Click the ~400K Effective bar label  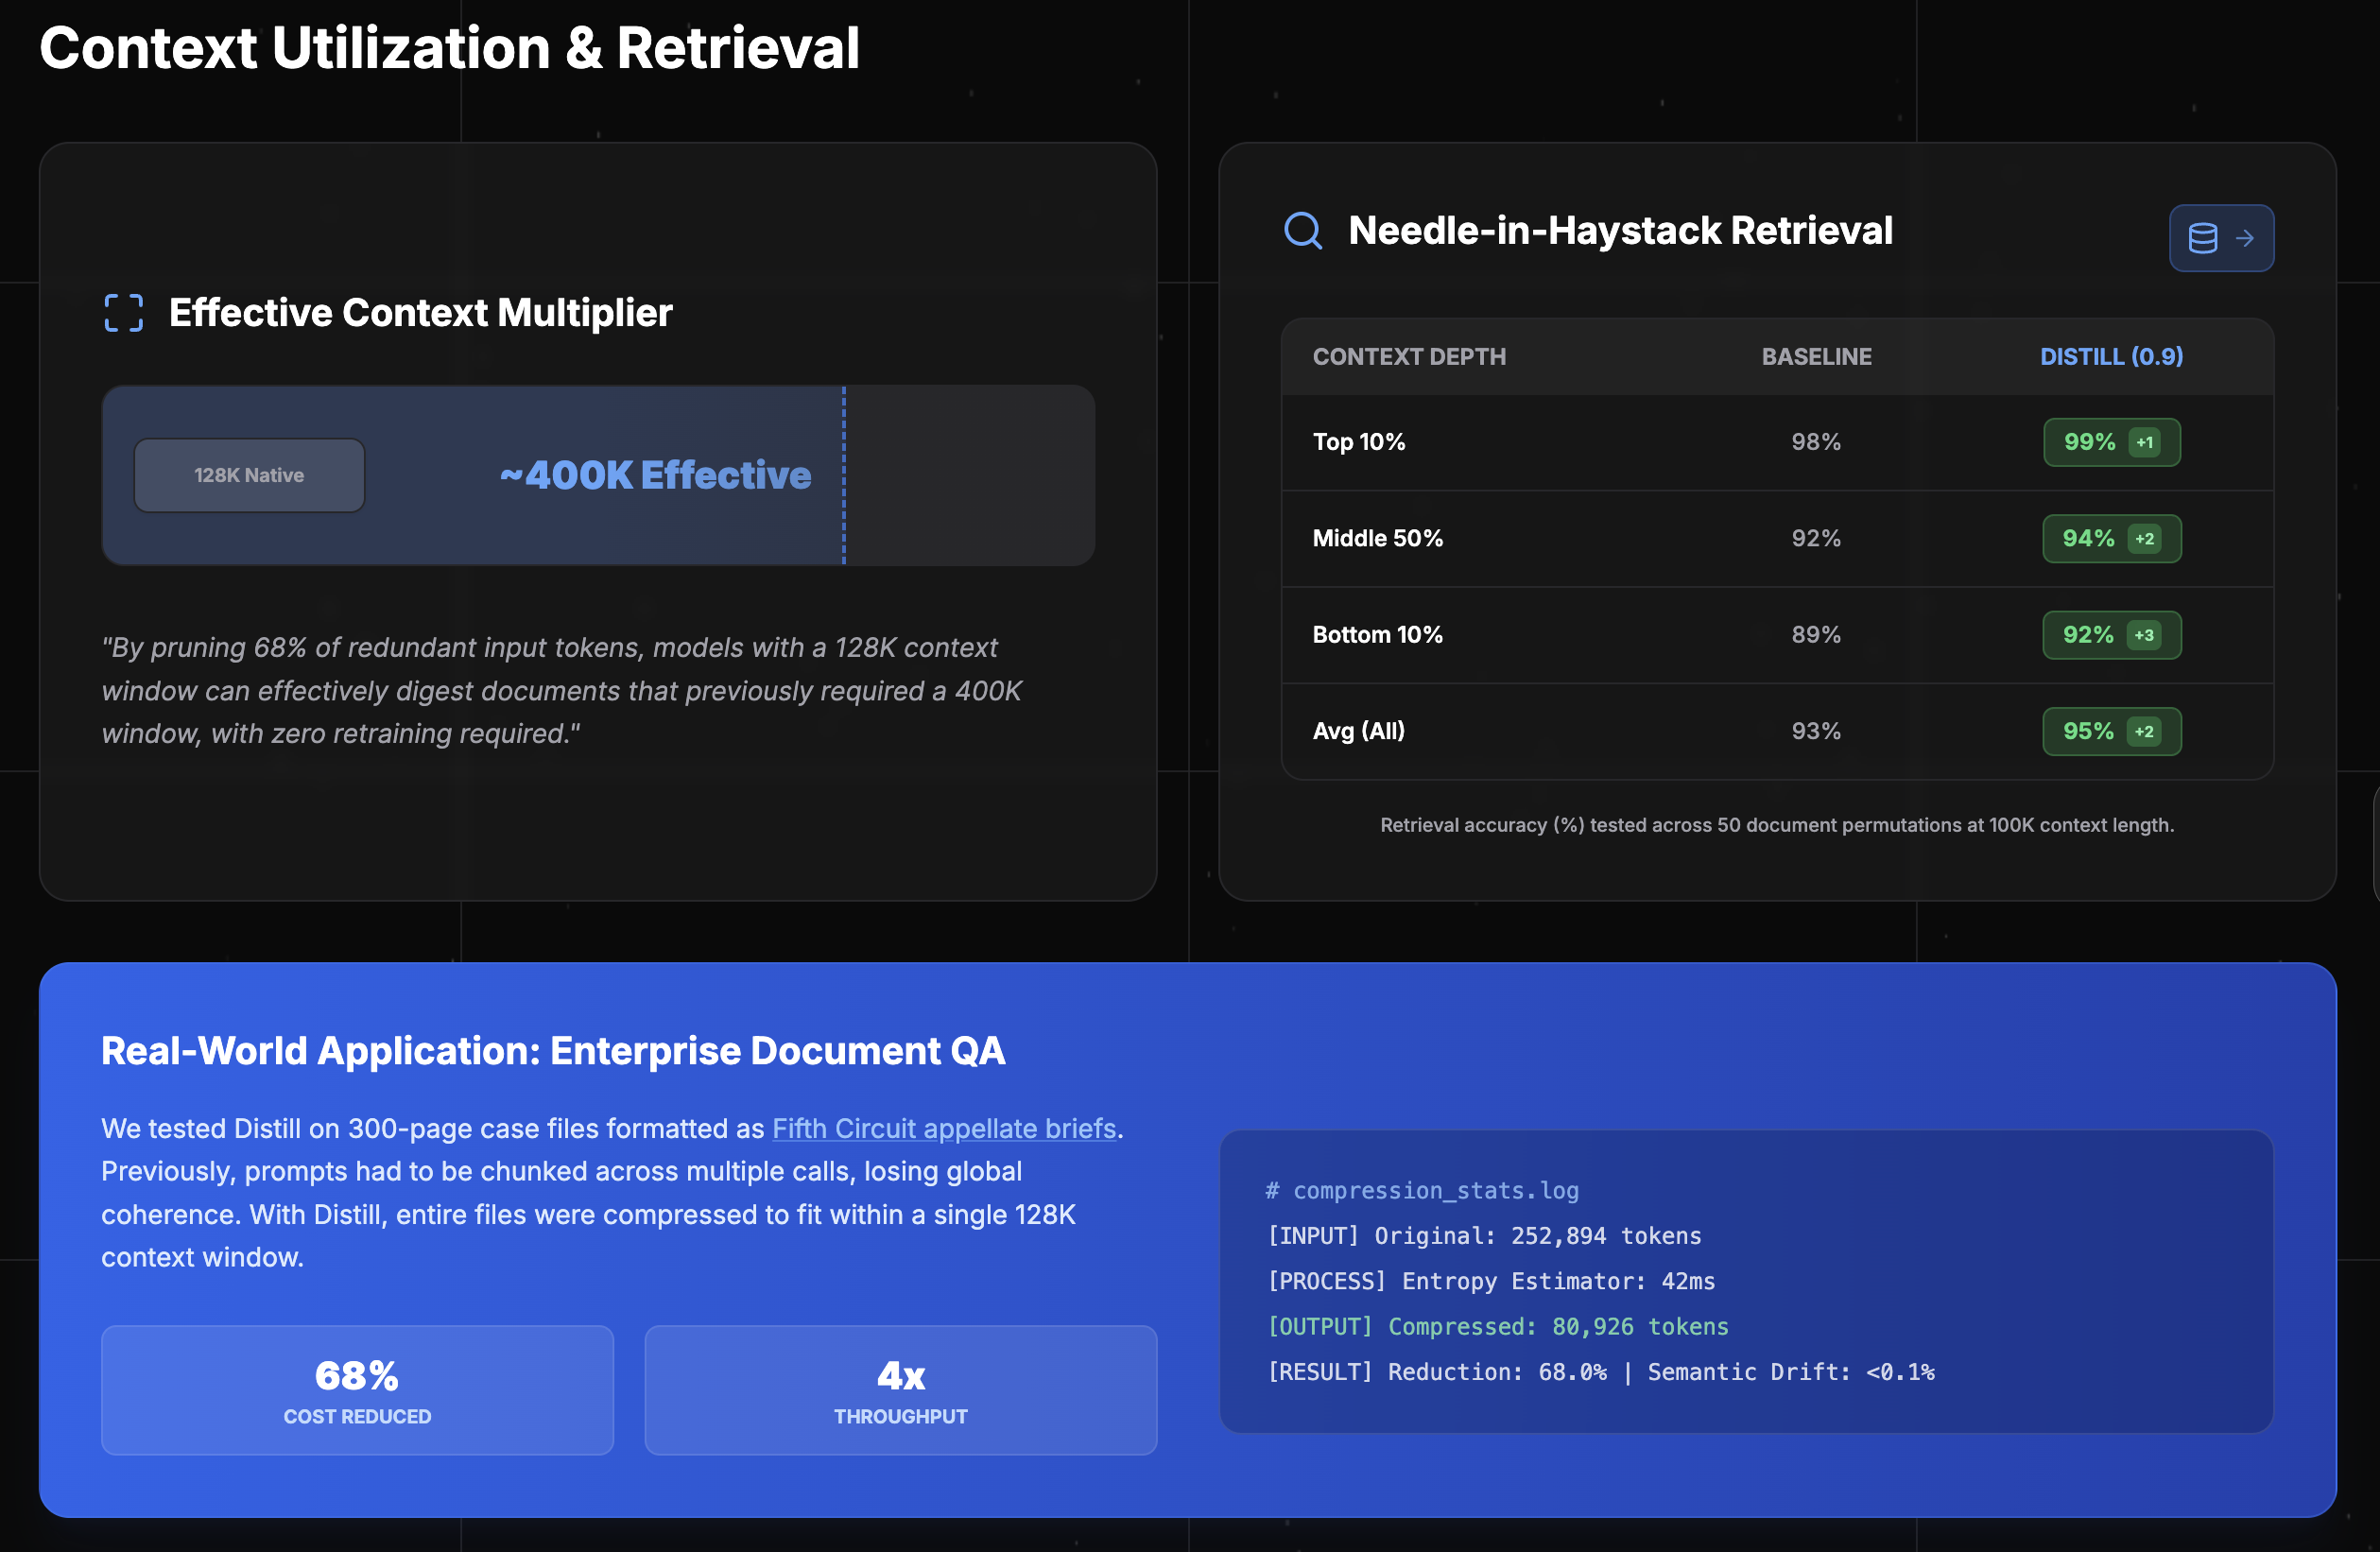pos(655,475)
